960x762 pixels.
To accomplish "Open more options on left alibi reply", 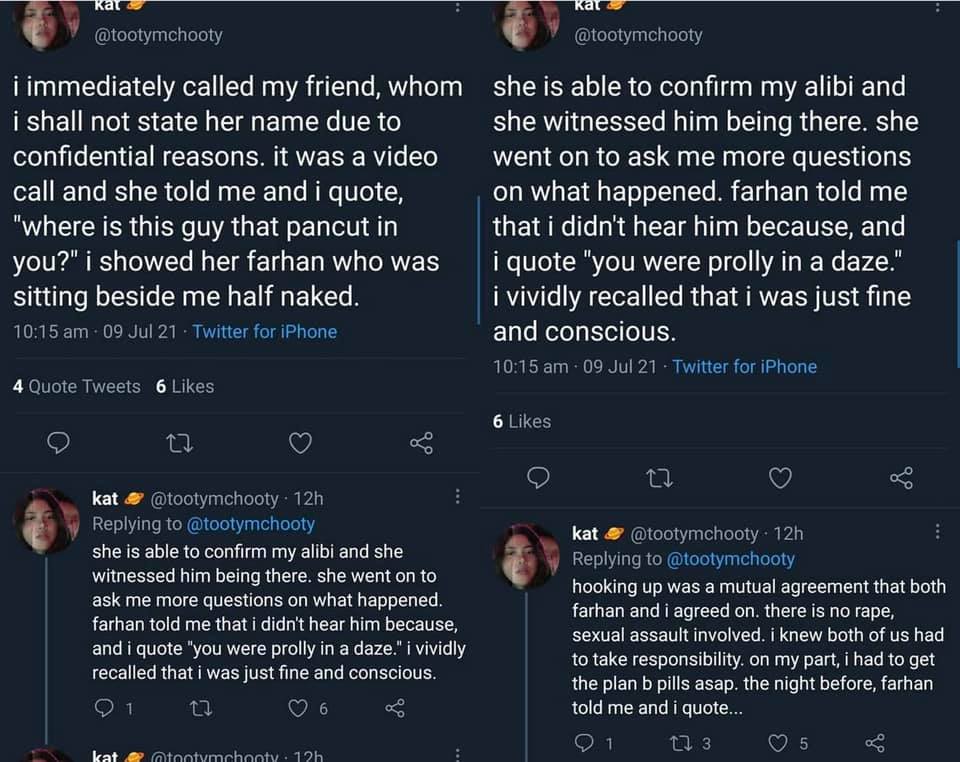I will point(457,496).
